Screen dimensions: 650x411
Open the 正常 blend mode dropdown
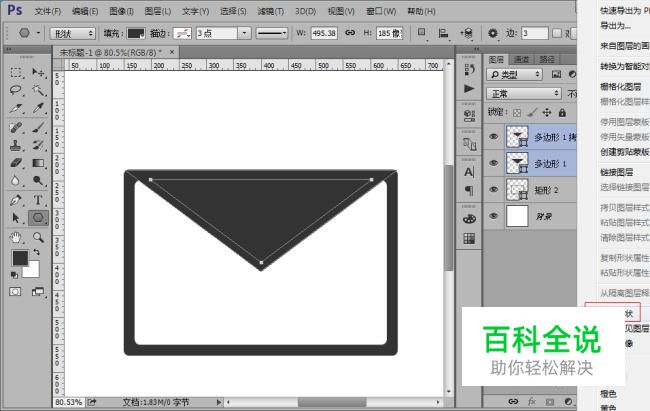[x=524, y=94]
